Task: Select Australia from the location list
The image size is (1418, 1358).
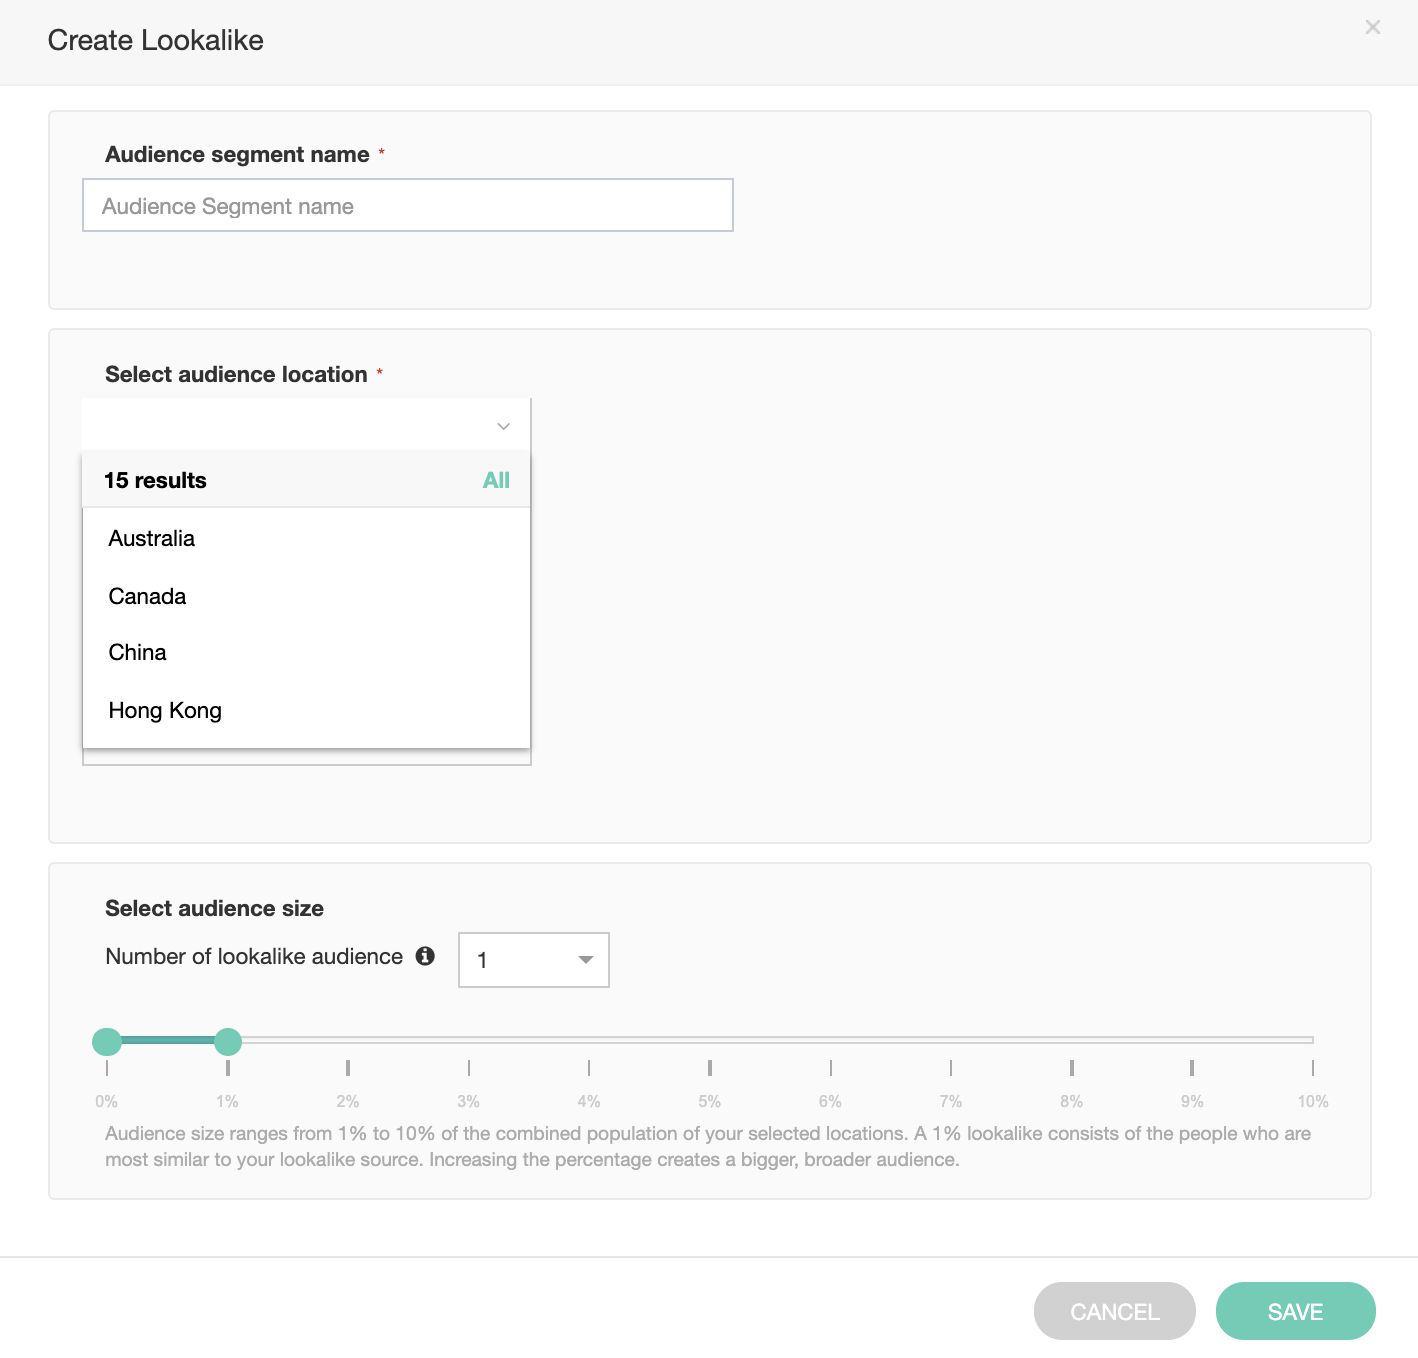Action: pyautogui.click(x=152, y=539)
